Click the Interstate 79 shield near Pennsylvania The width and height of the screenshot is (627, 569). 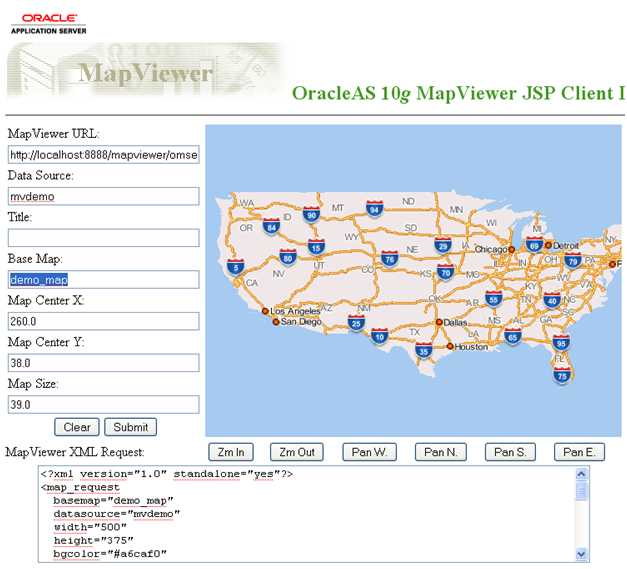tap(573, 261)
